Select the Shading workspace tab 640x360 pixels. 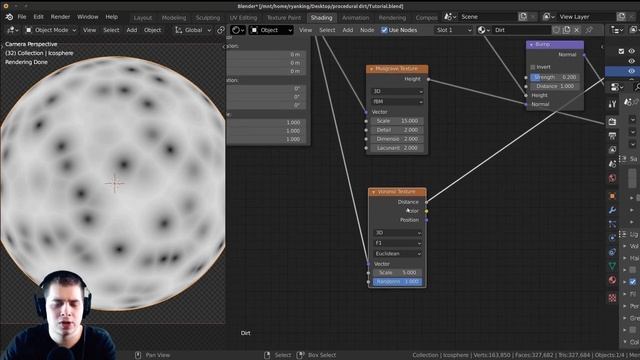pyautogui.click(x=322, y=18)
